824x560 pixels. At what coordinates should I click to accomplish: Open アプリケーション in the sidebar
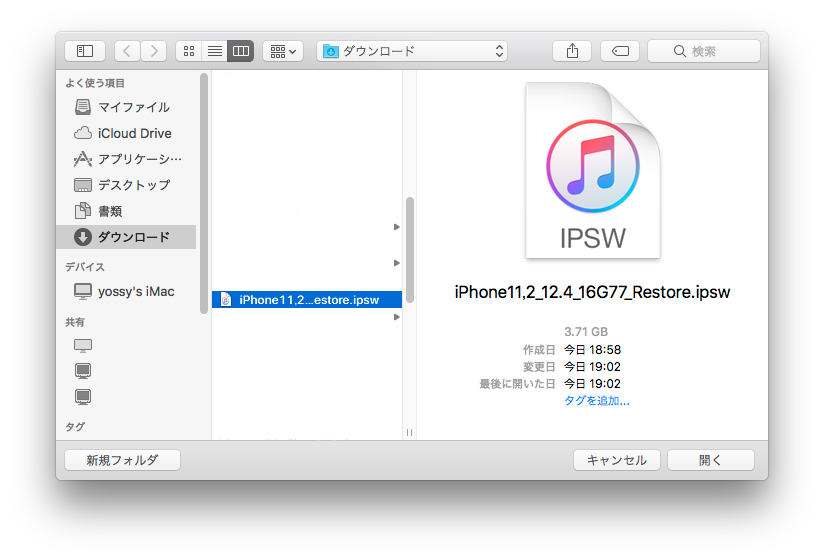(x=126, y=159)
